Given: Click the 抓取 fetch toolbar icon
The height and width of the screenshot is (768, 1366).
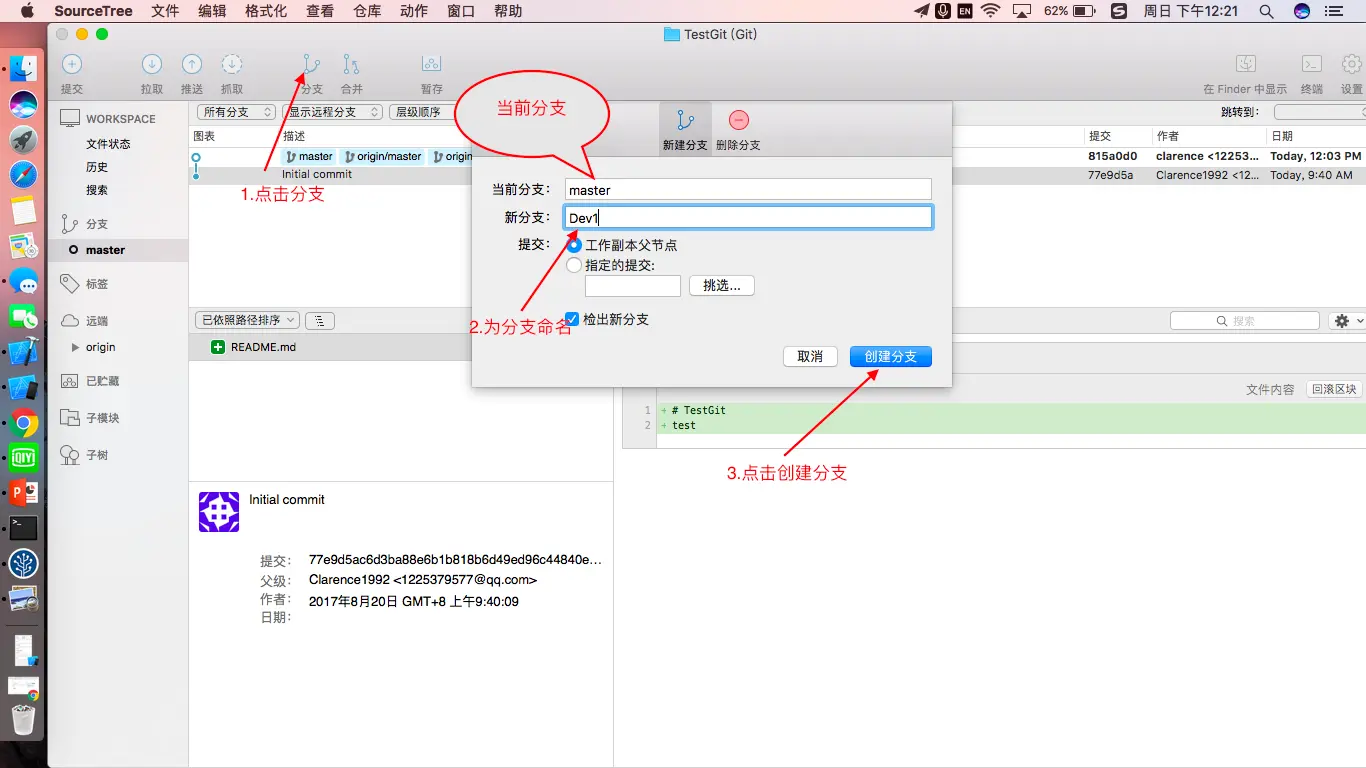Looking at the screenshot, I should [x=232, y=65].
